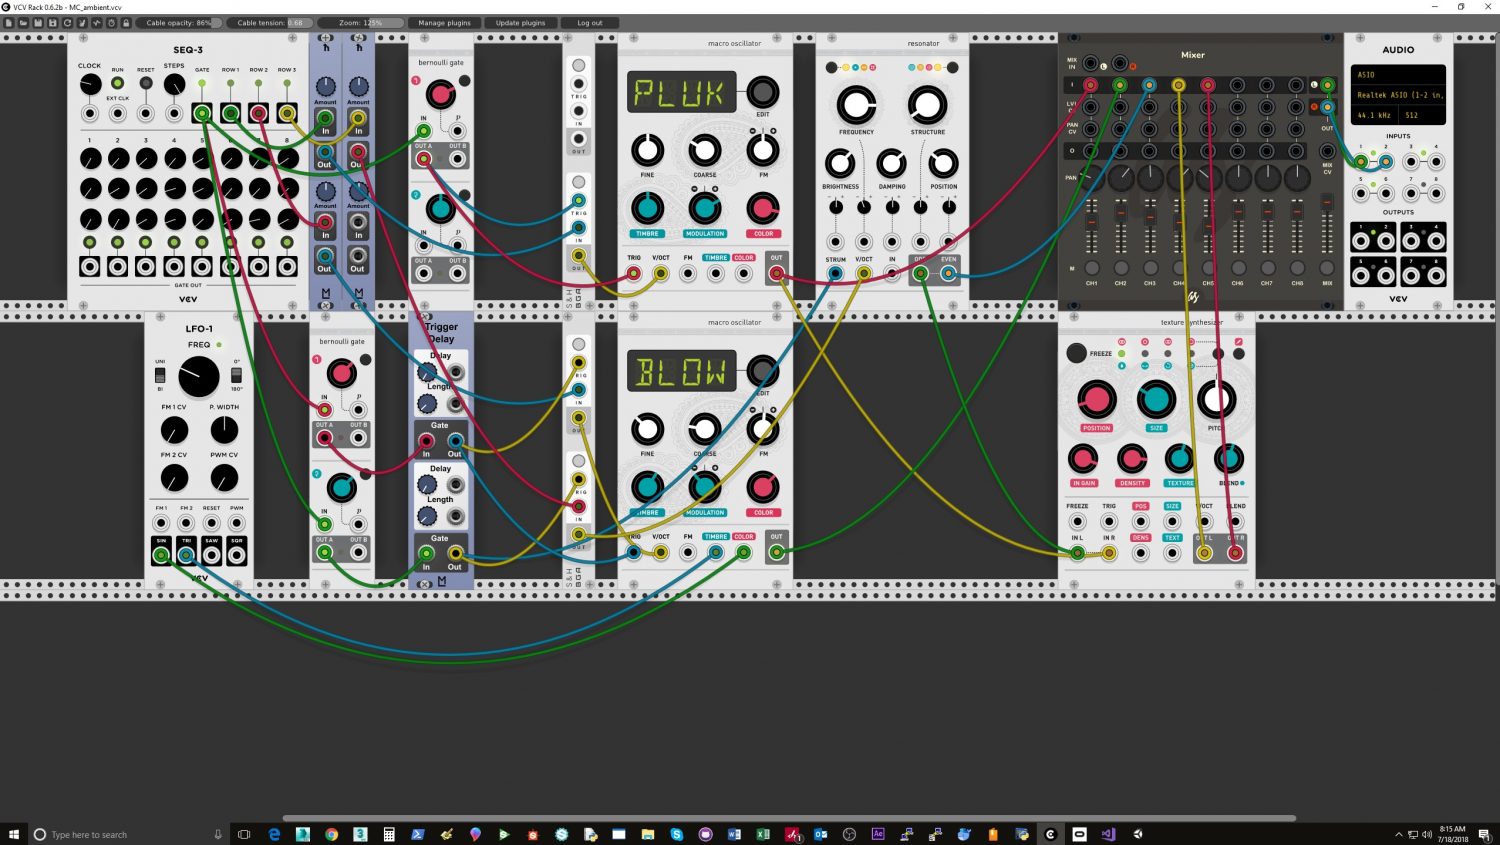
Task: Create a new patch with the toolbar icon
Action: 9,23
